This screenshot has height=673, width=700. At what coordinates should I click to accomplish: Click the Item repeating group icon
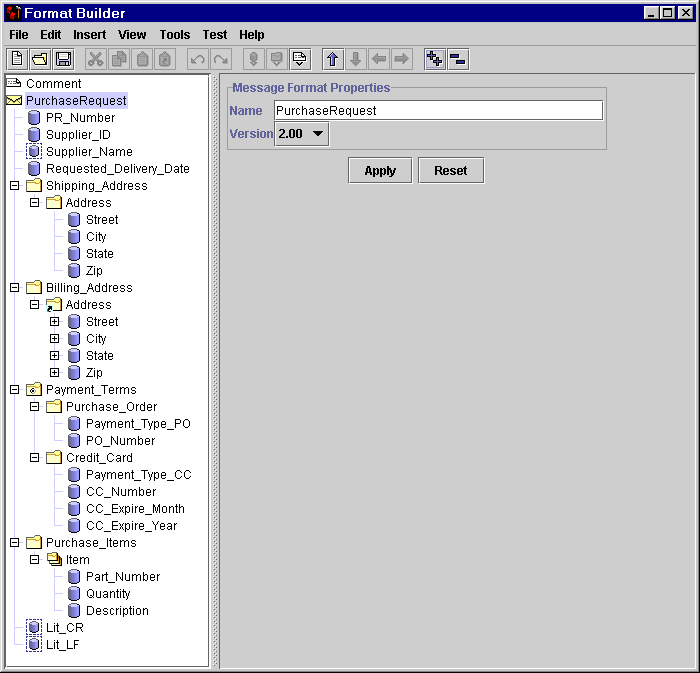54,559
